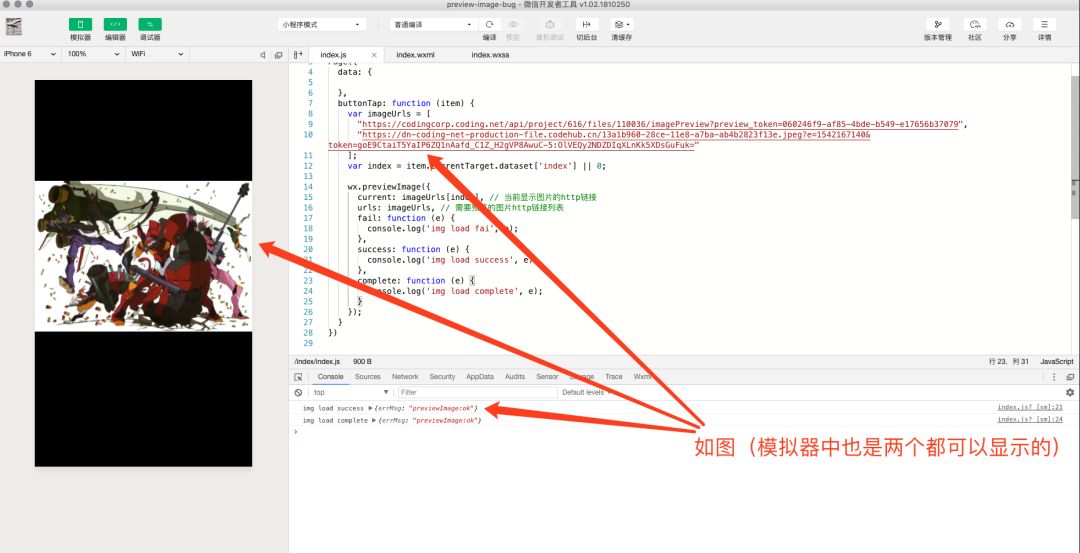The width and height of the screenshot is (1080, 553).
Task: Click the wx.previewImage code line
Action: point(388,187)
